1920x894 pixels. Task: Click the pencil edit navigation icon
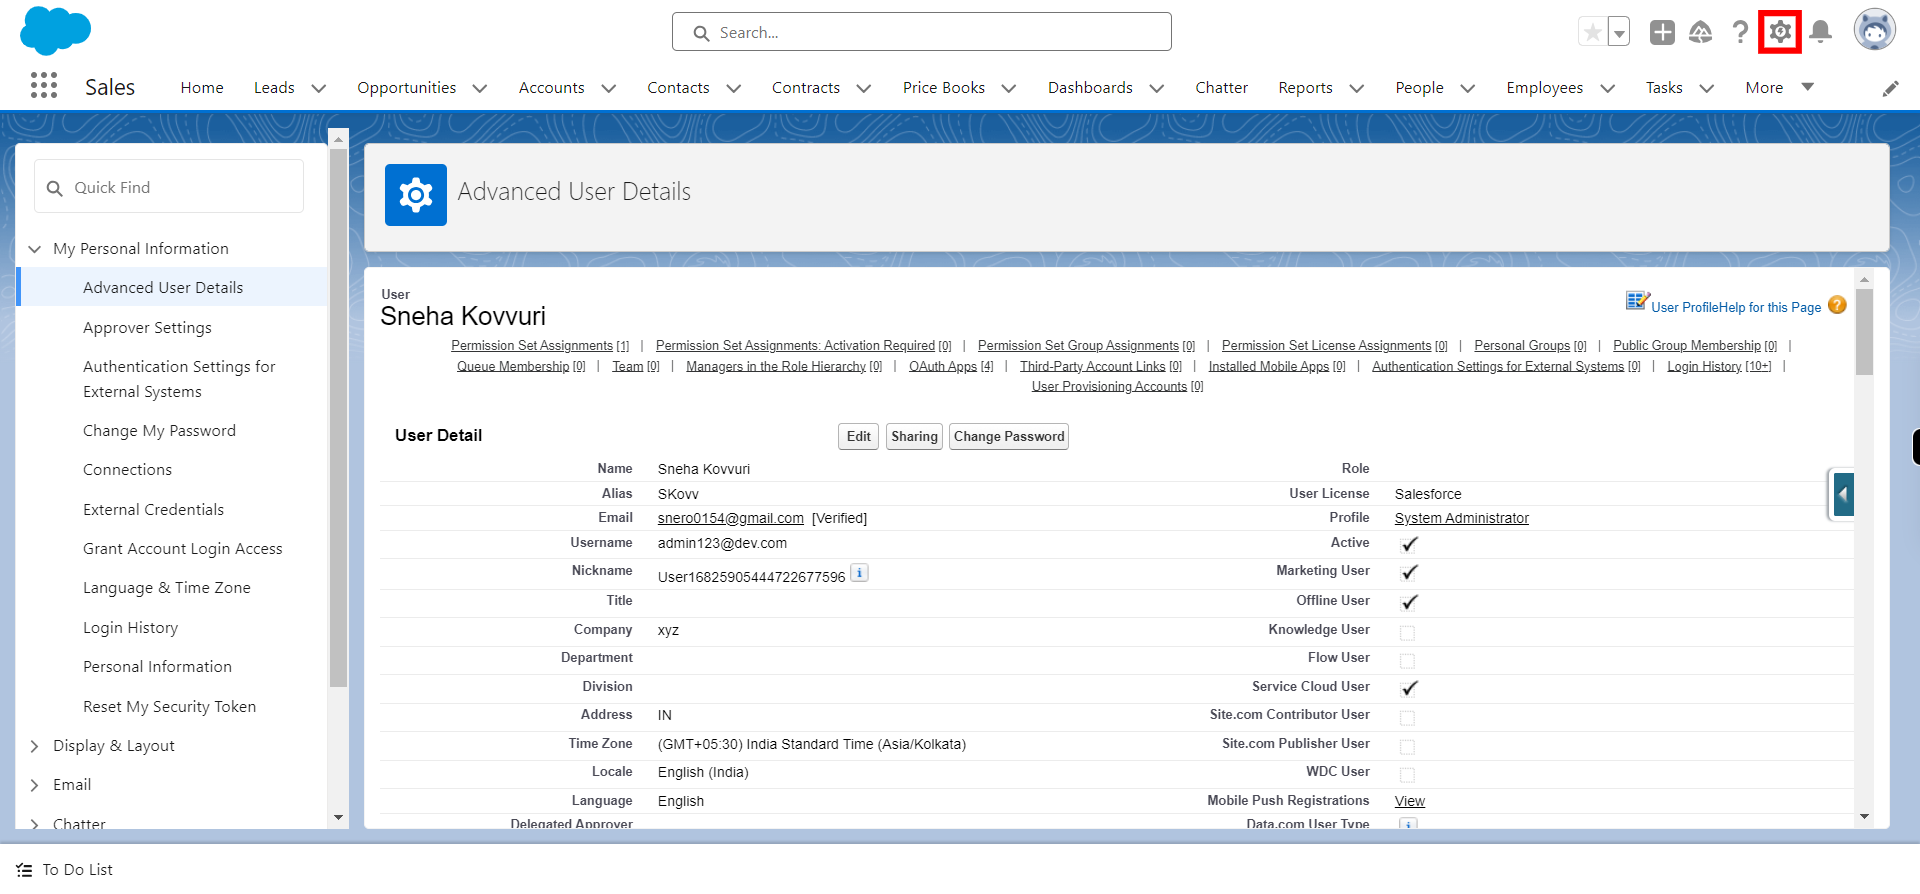(x=1890, y=88)
